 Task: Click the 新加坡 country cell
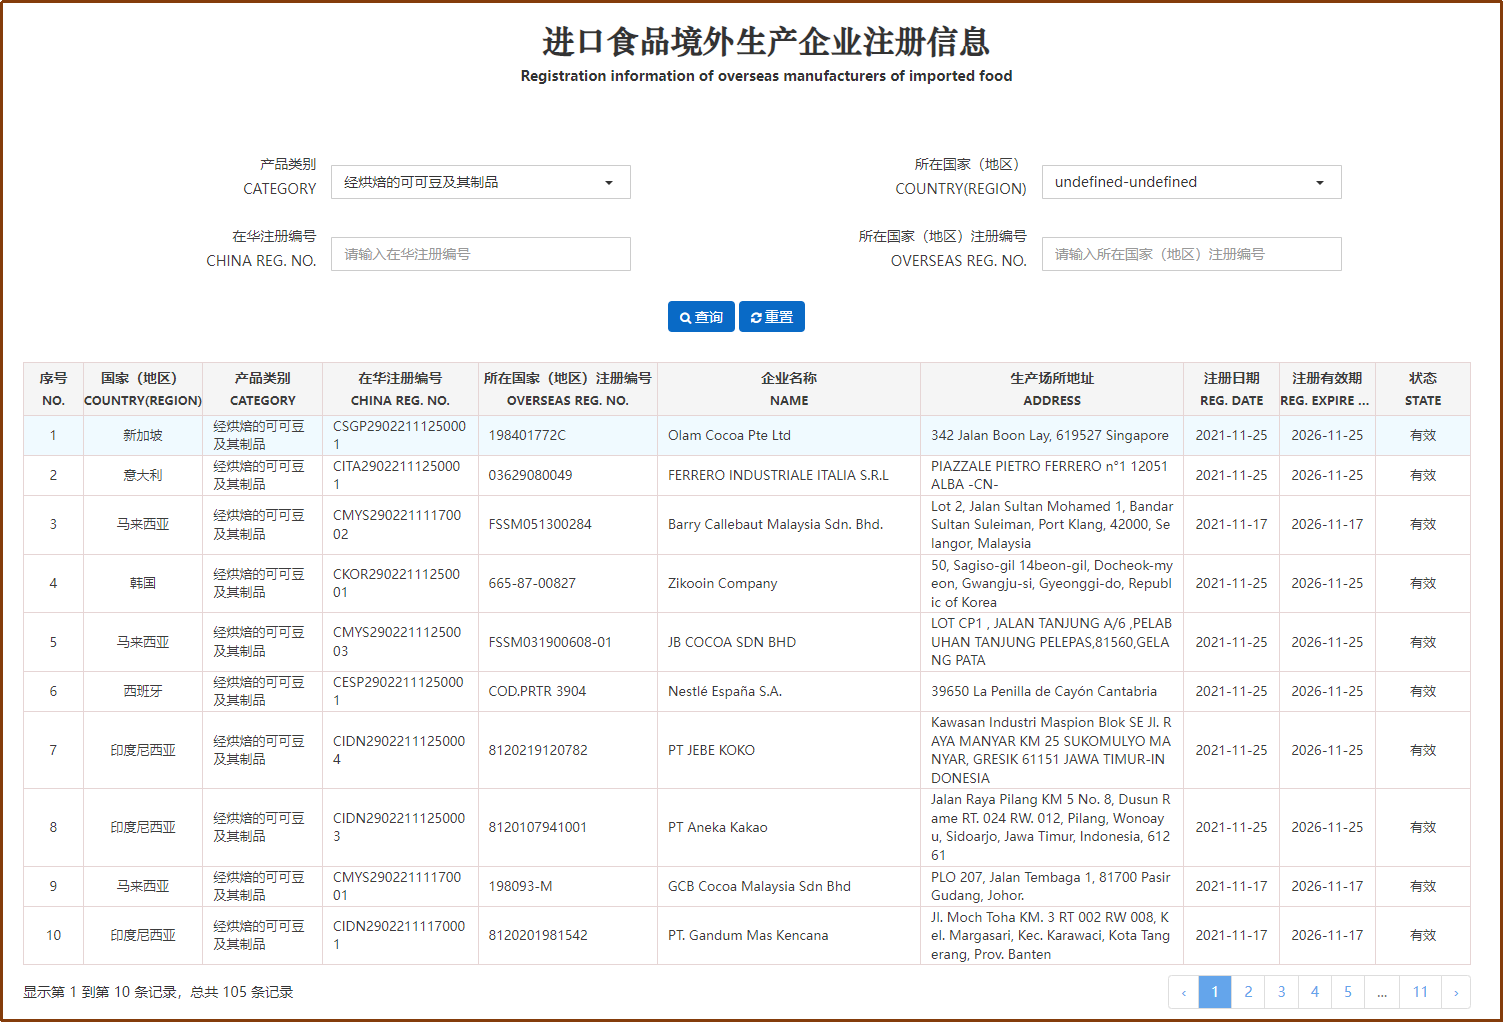[x=143, y=435]
